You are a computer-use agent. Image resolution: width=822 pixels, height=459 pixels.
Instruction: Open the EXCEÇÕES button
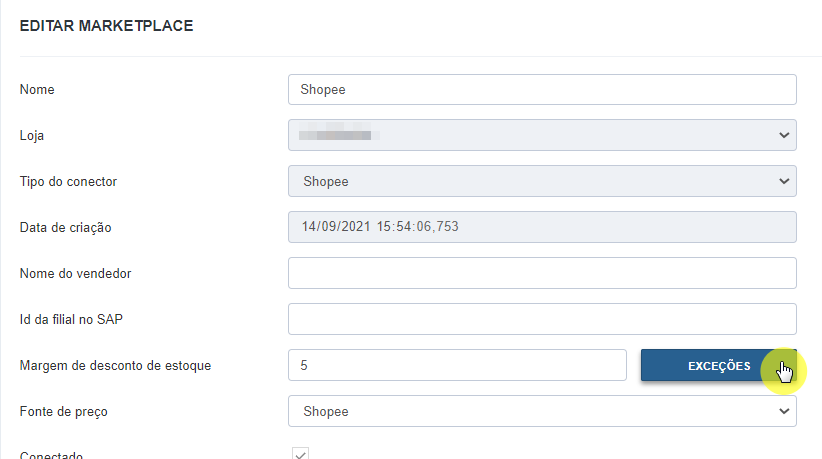pyautogui.click(x=719, y=365)
